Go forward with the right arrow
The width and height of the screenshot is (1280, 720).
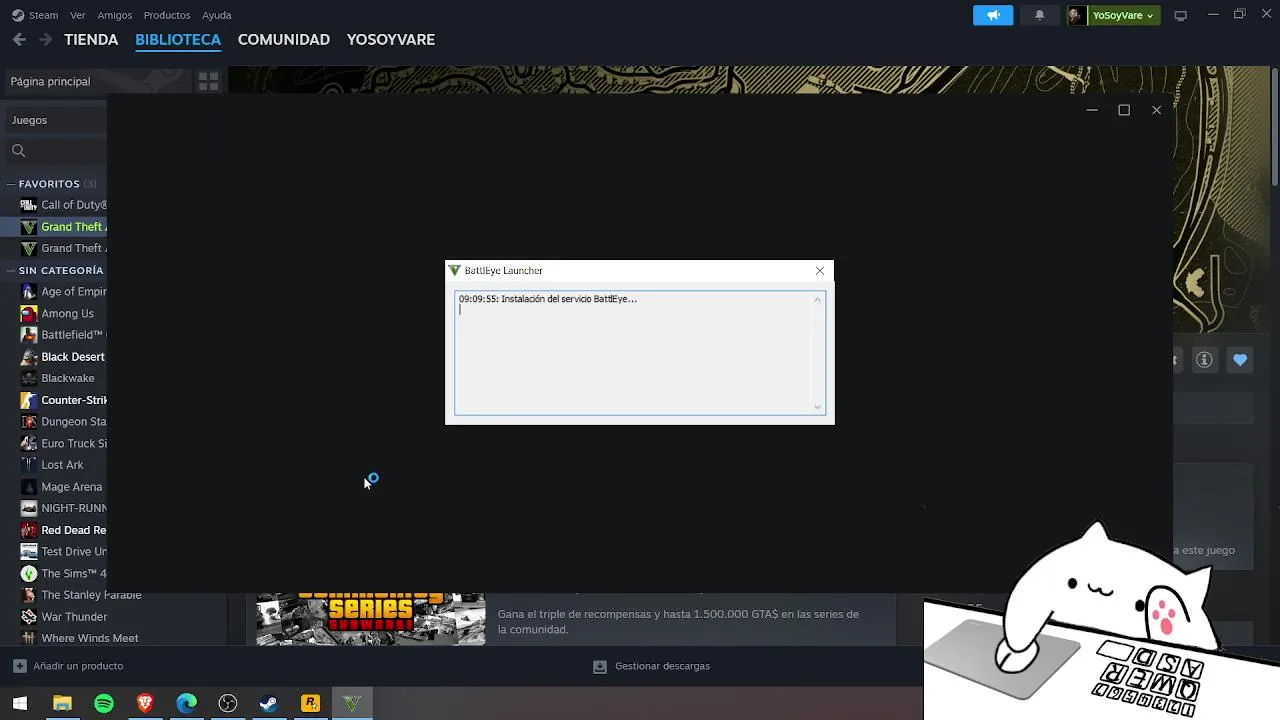coord(45,40)
